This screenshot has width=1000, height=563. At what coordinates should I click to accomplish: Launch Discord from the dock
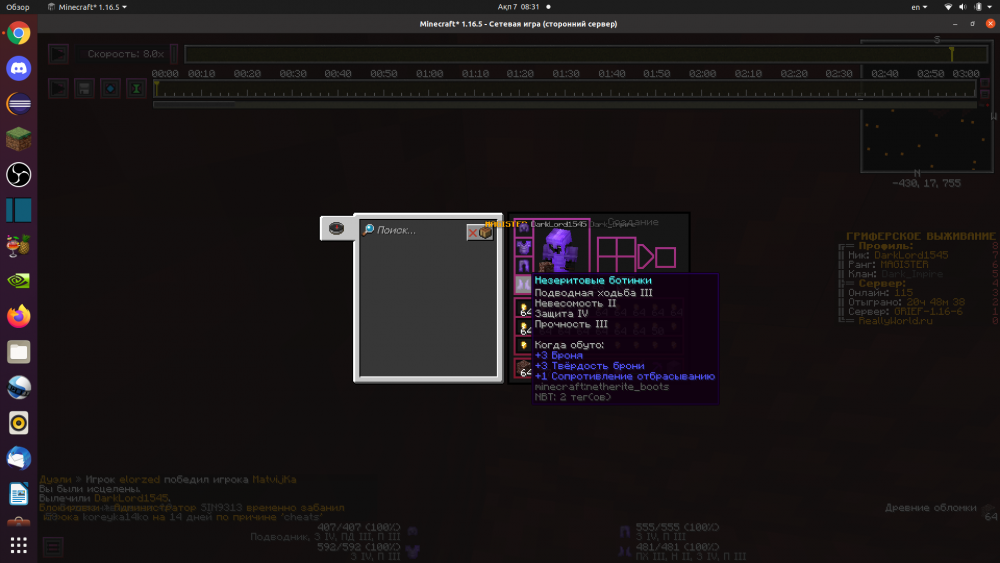pos(18,68)
